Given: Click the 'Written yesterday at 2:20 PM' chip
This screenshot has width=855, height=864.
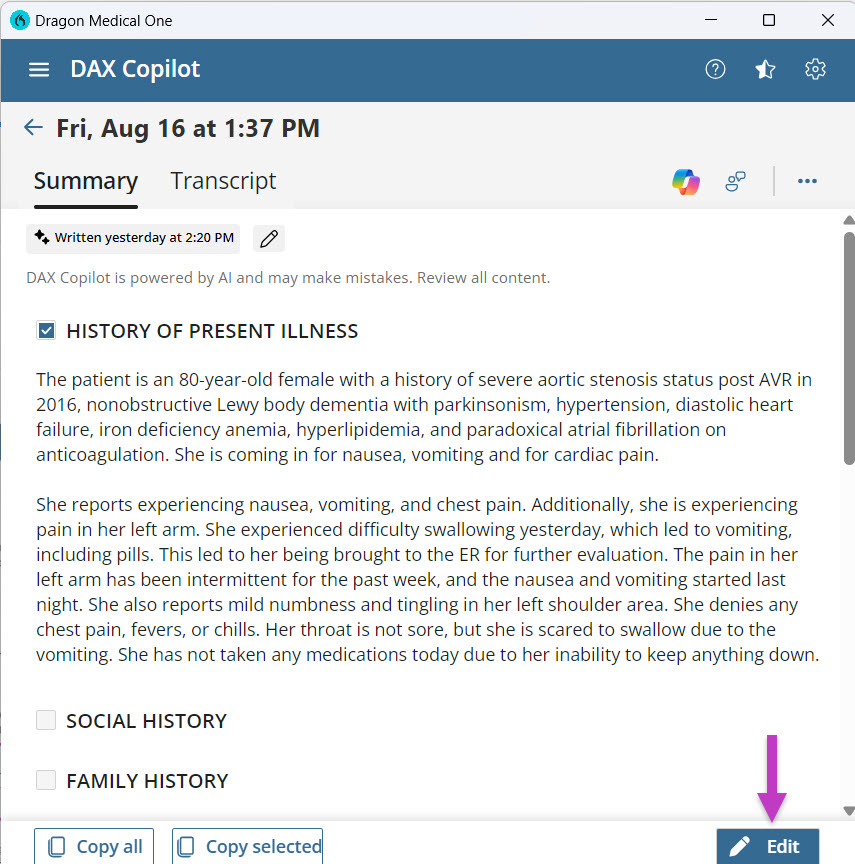Looking at the screenshot, I should (133, 238).
